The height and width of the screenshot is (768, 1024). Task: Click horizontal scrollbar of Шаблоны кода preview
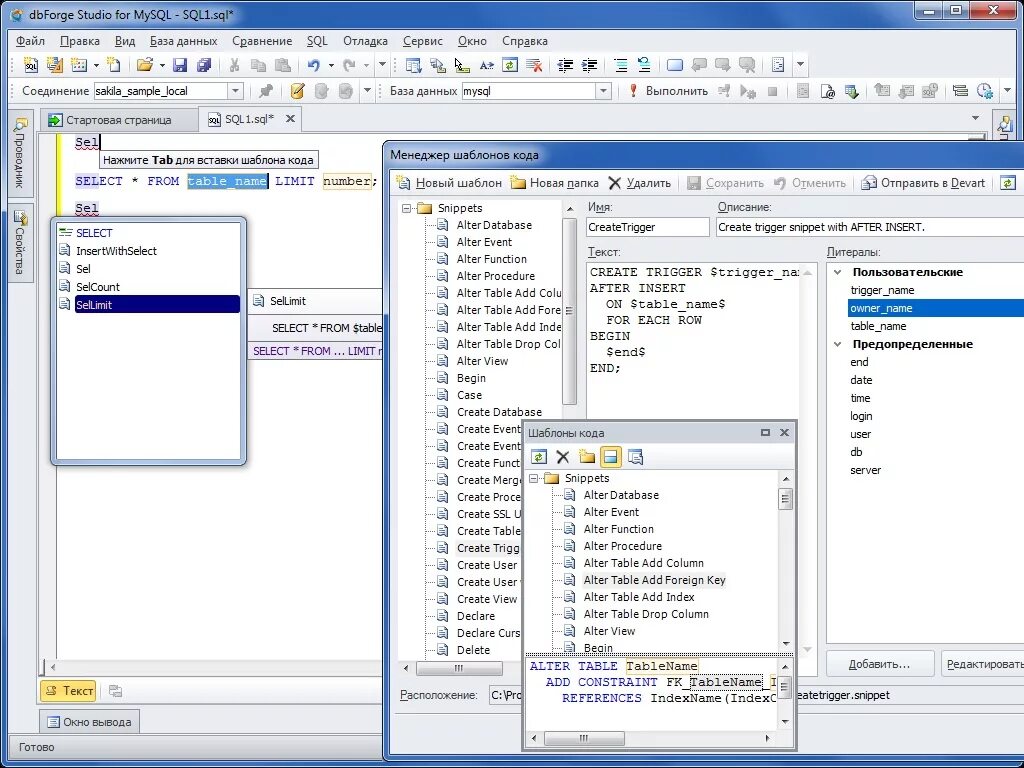(x=584, y=738)
